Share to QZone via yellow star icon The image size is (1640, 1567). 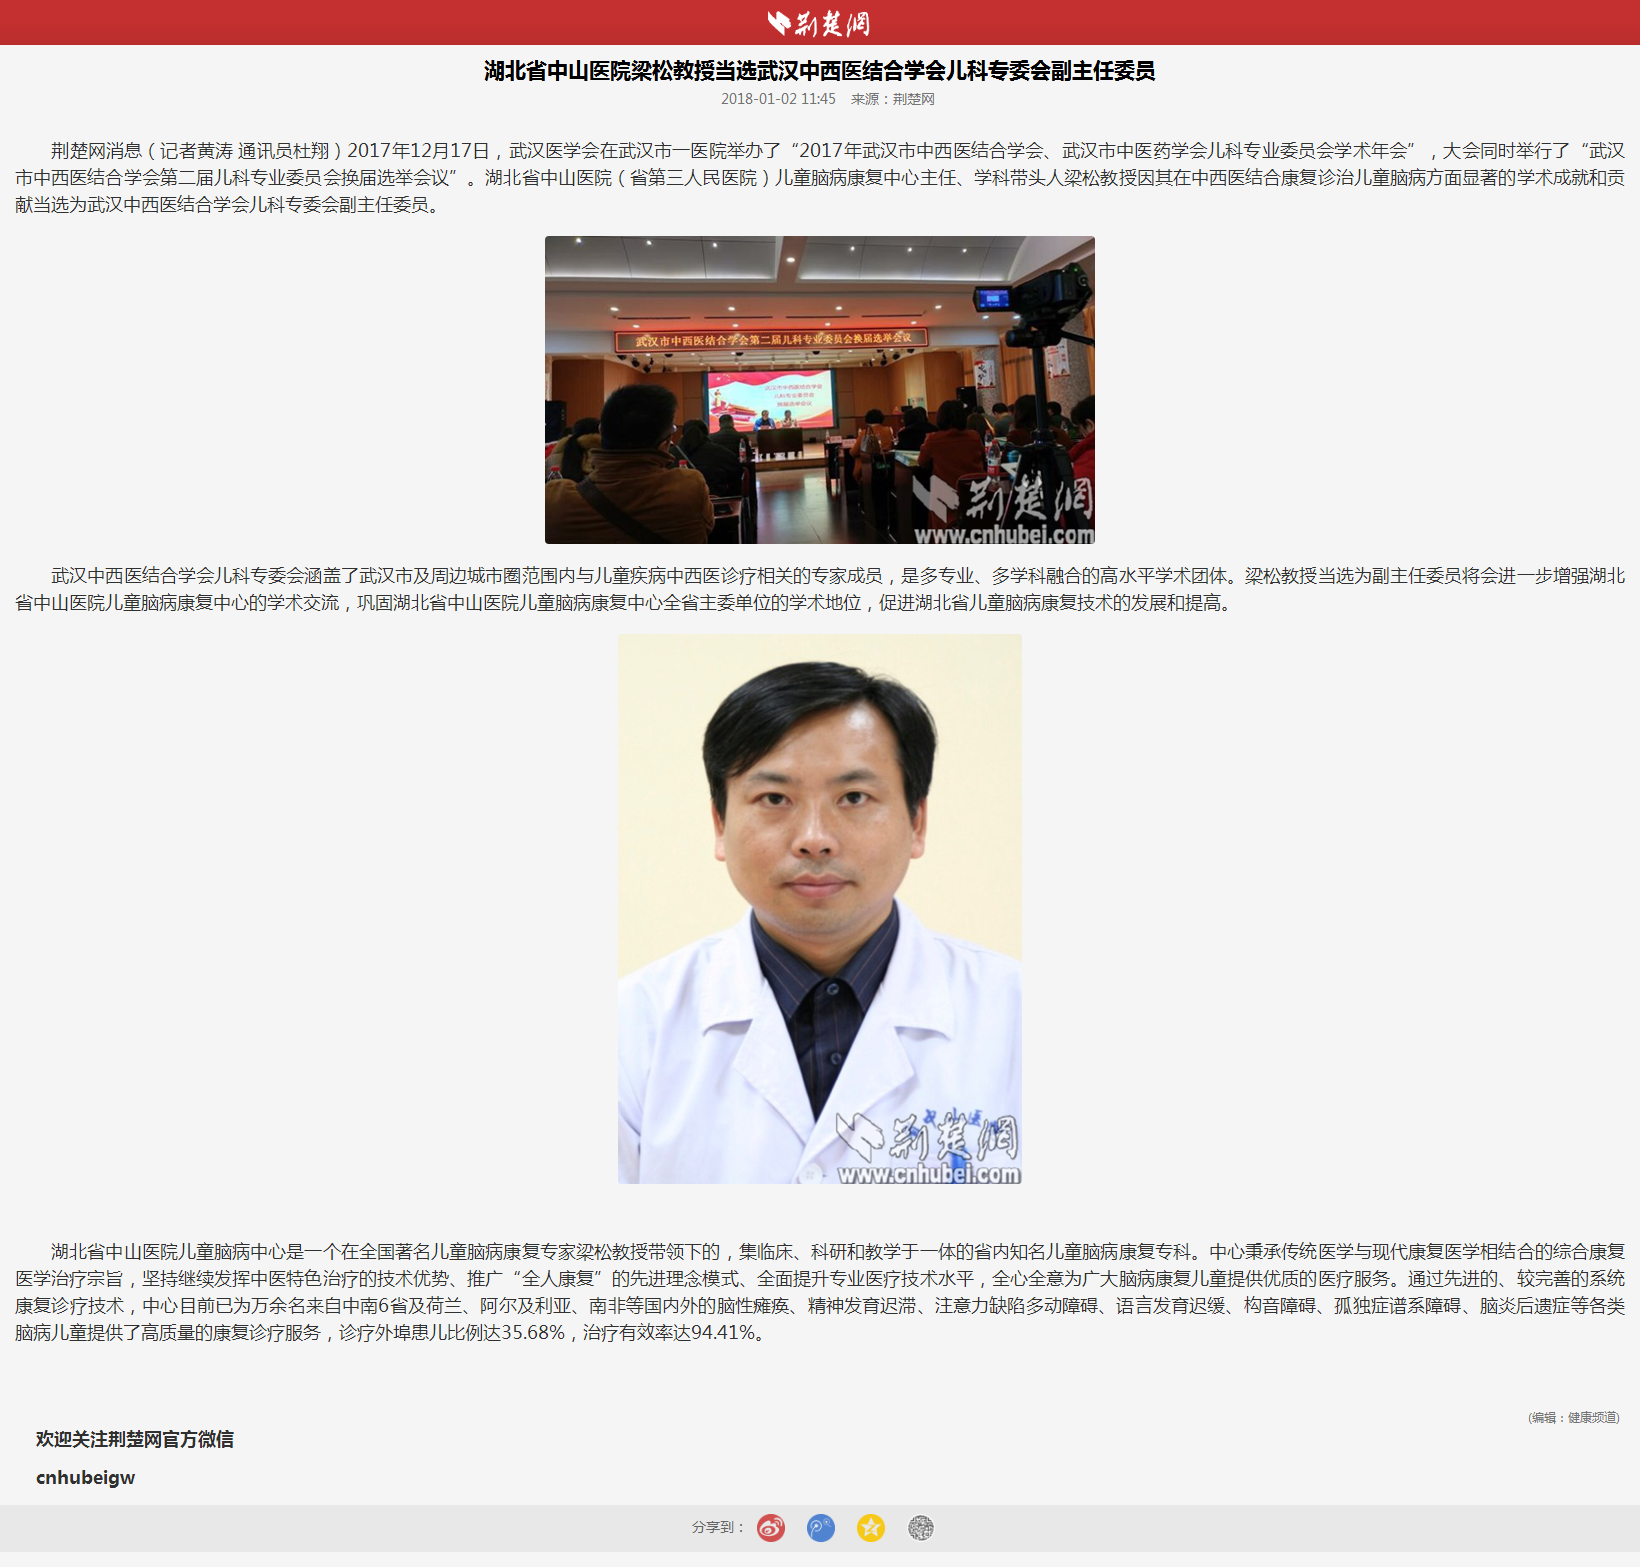coord(870,1528)
